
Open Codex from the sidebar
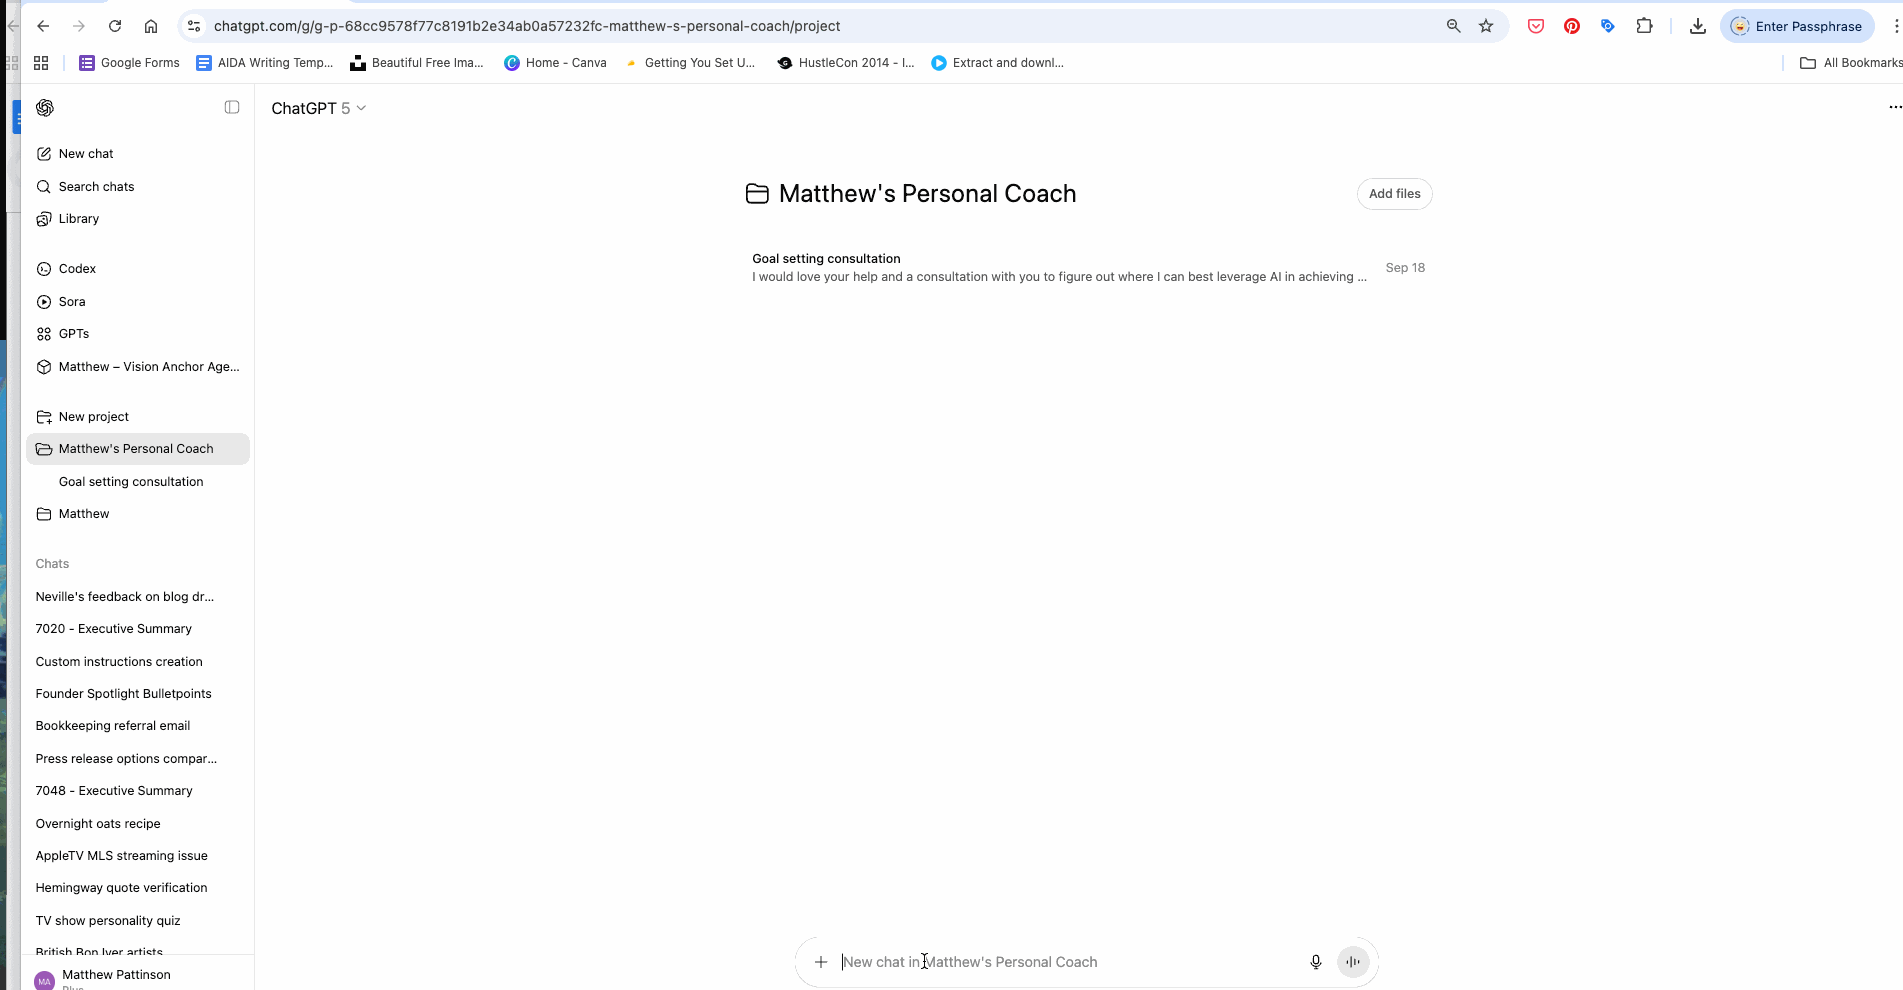(138, 269)
